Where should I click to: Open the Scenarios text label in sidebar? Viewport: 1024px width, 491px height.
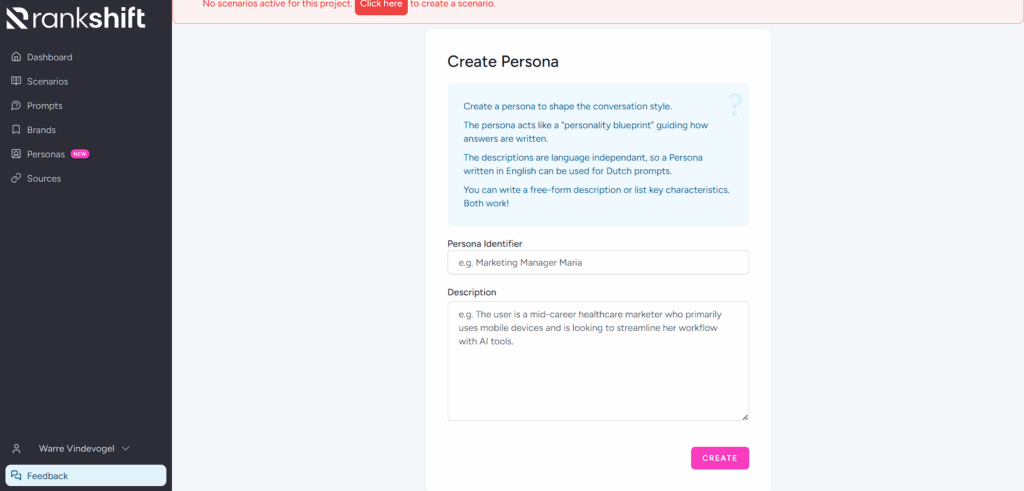tap(48, 81)
